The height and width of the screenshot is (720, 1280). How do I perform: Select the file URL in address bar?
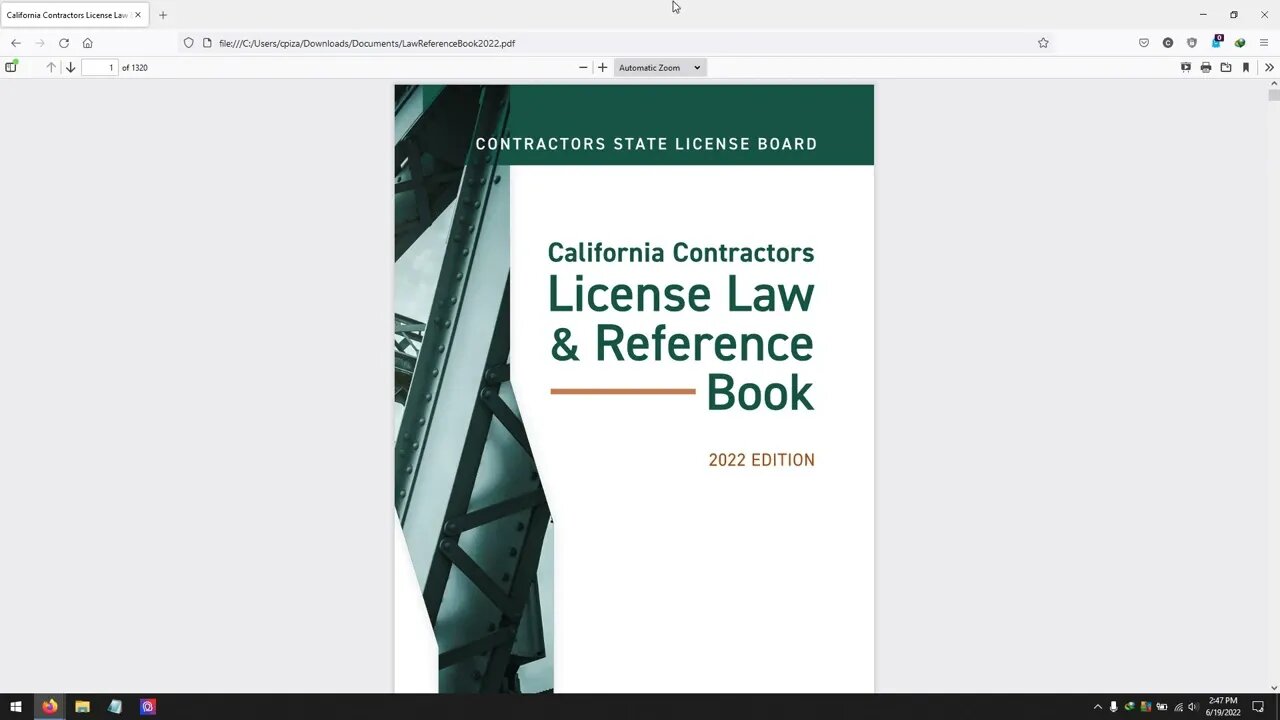tap(367, 43)
